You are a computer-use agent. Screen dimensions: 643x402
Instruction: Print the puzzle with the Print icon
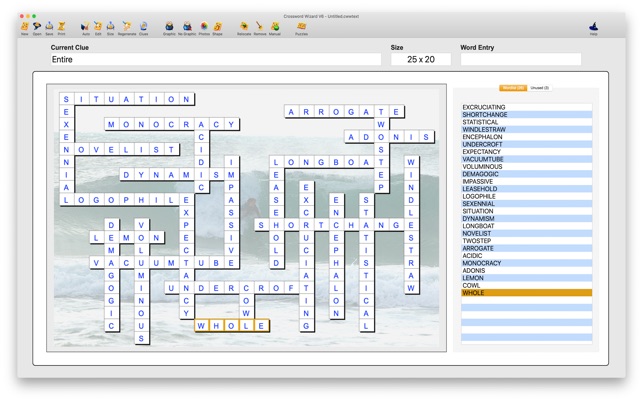tap(61, 26)
